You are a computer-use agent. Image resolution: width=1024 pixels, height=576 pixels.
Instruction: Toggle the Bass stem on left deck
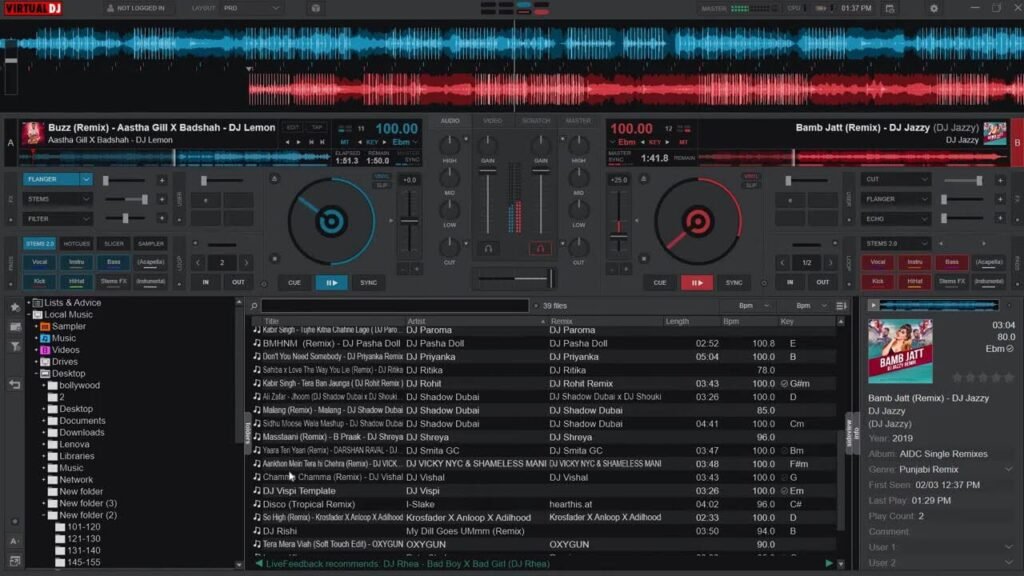[x=114, y=262]
